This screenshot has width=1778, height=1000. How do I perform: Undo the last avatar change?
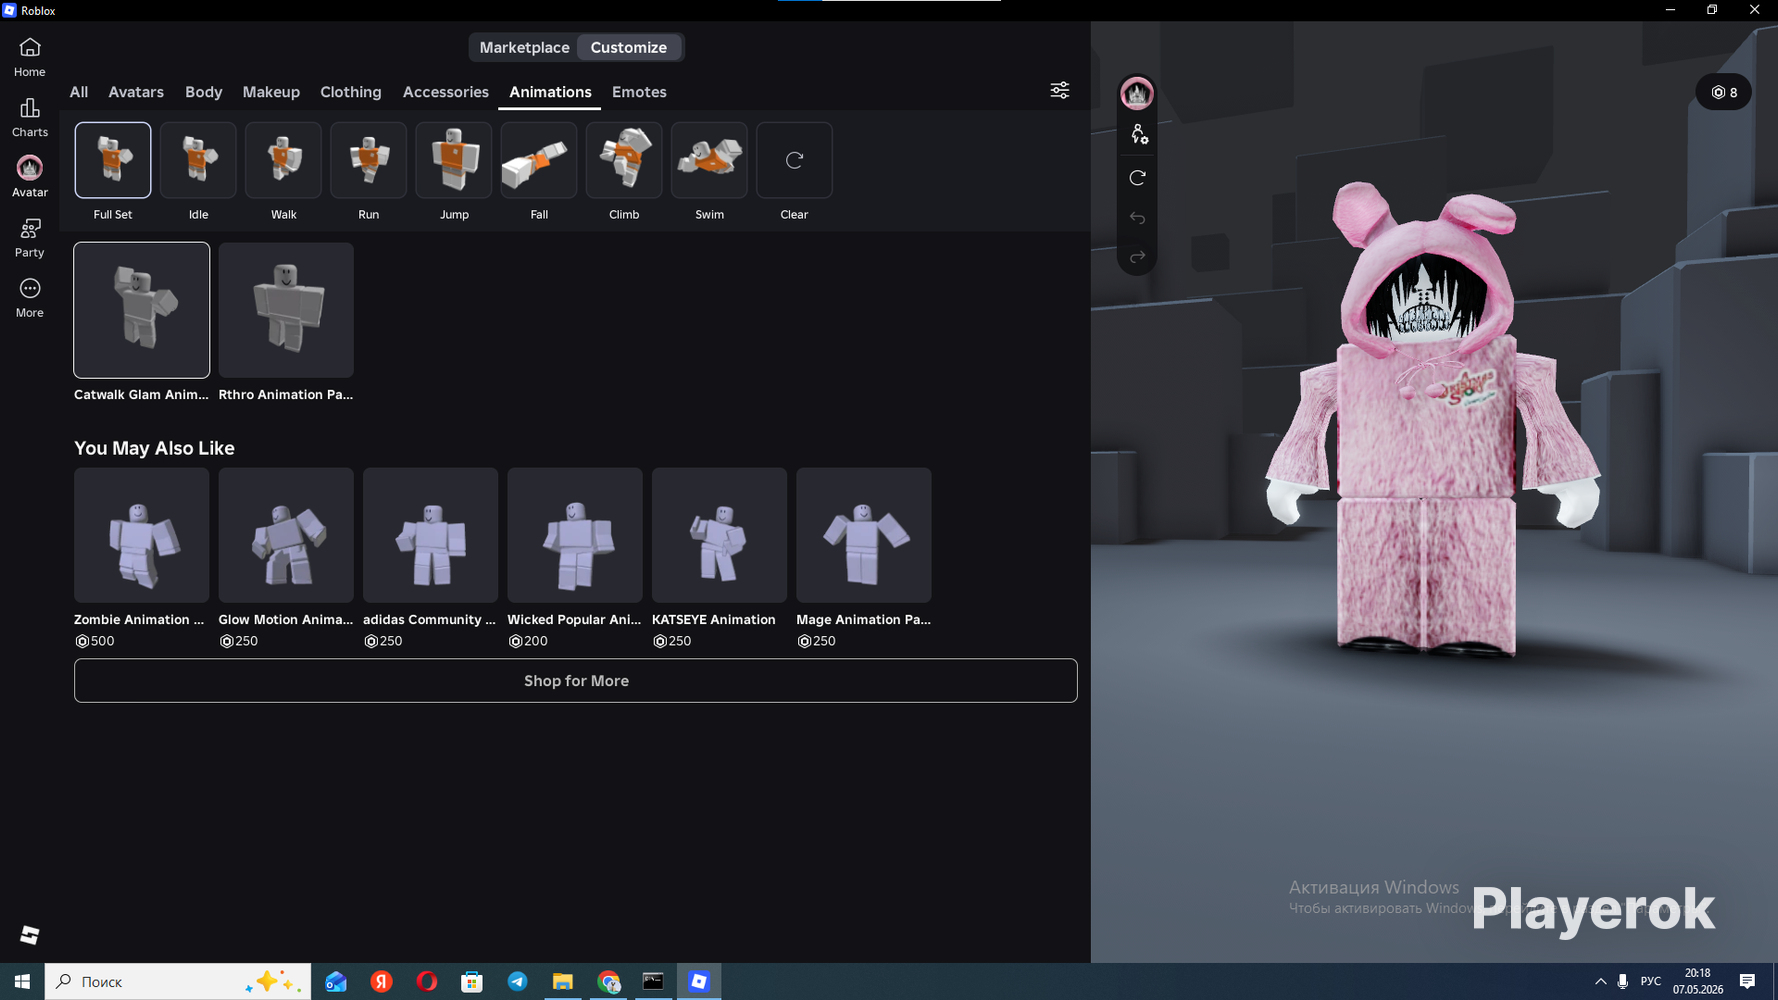click(1138, 217)
